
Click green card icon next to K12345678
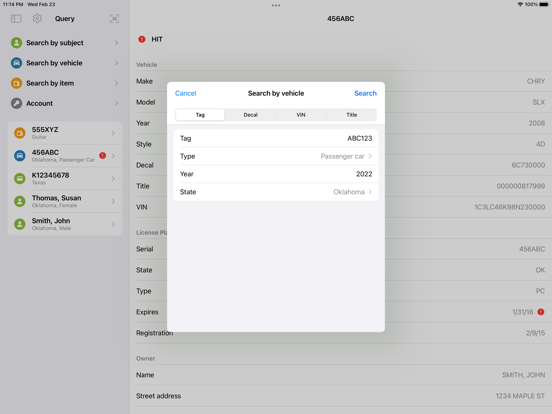pyautogui.click(x=20, y=178)
